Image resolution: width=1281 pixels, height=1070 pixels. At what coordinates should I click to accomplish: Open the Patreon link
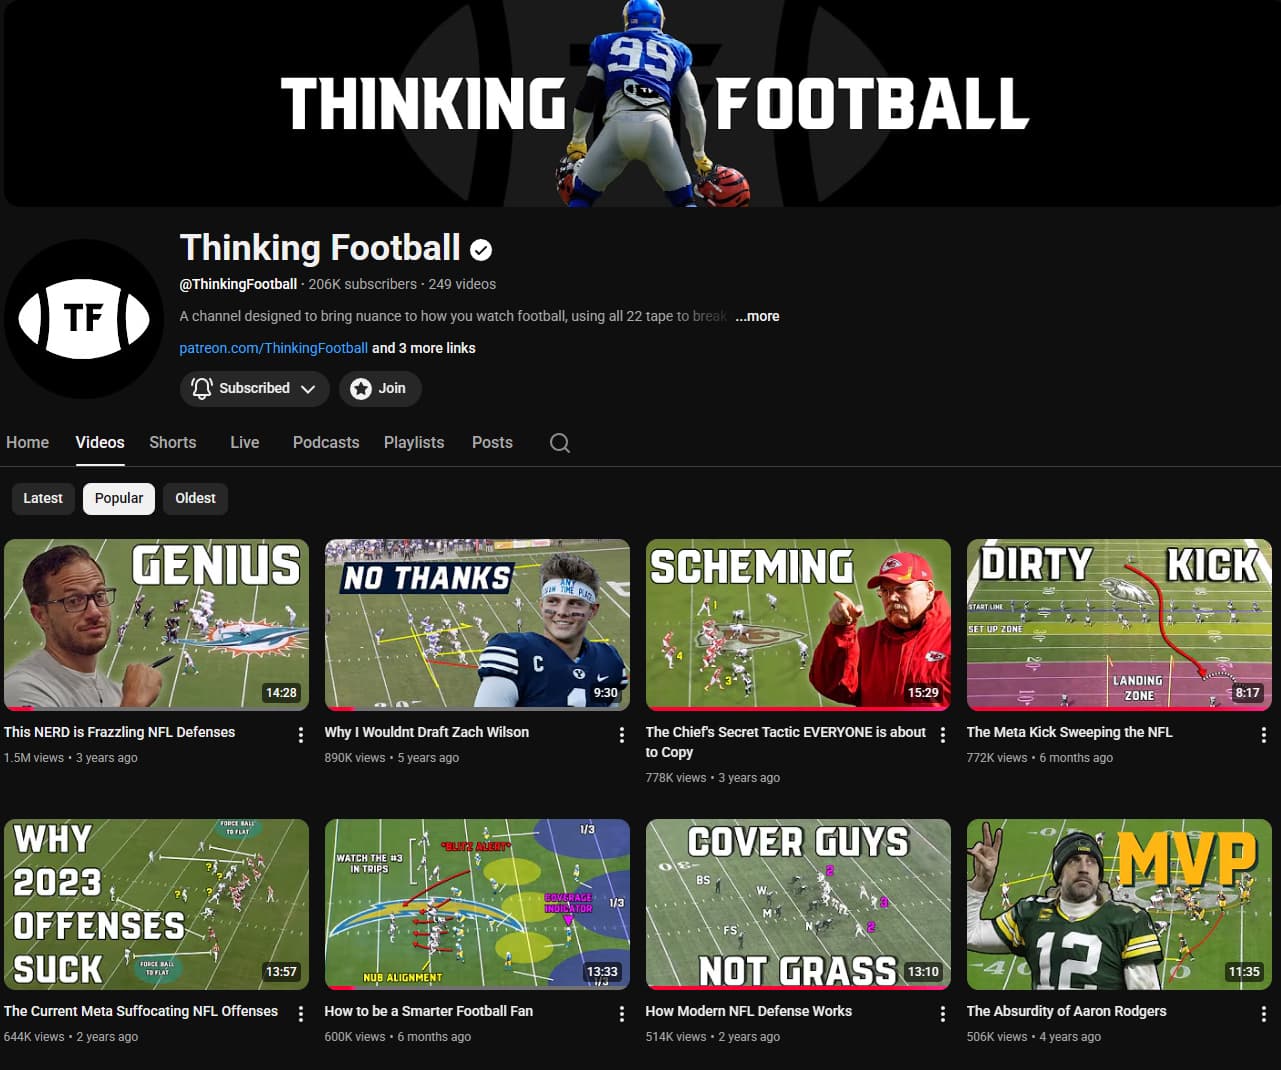click(x=273, y=348)
